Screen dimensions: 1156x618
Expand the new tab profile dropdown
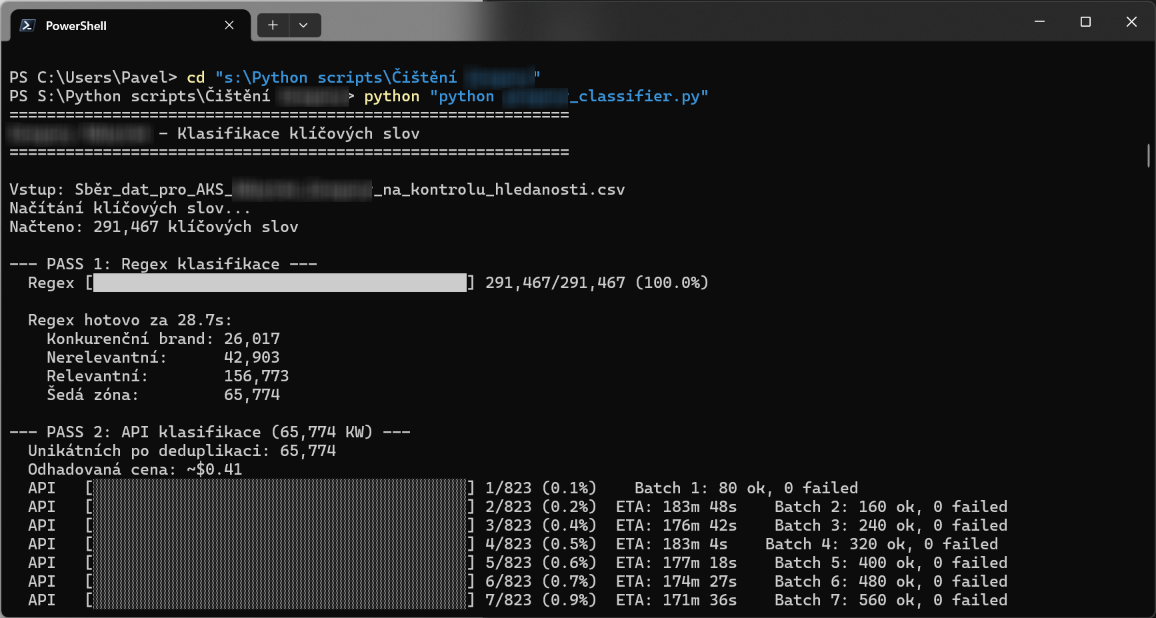tap(304, 25)
